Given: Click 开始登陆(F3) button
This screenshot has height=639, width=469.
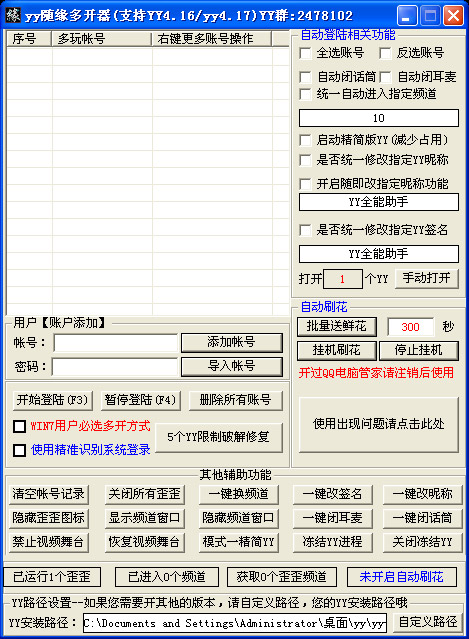Looking at the screenshot, I should point(52,400).
